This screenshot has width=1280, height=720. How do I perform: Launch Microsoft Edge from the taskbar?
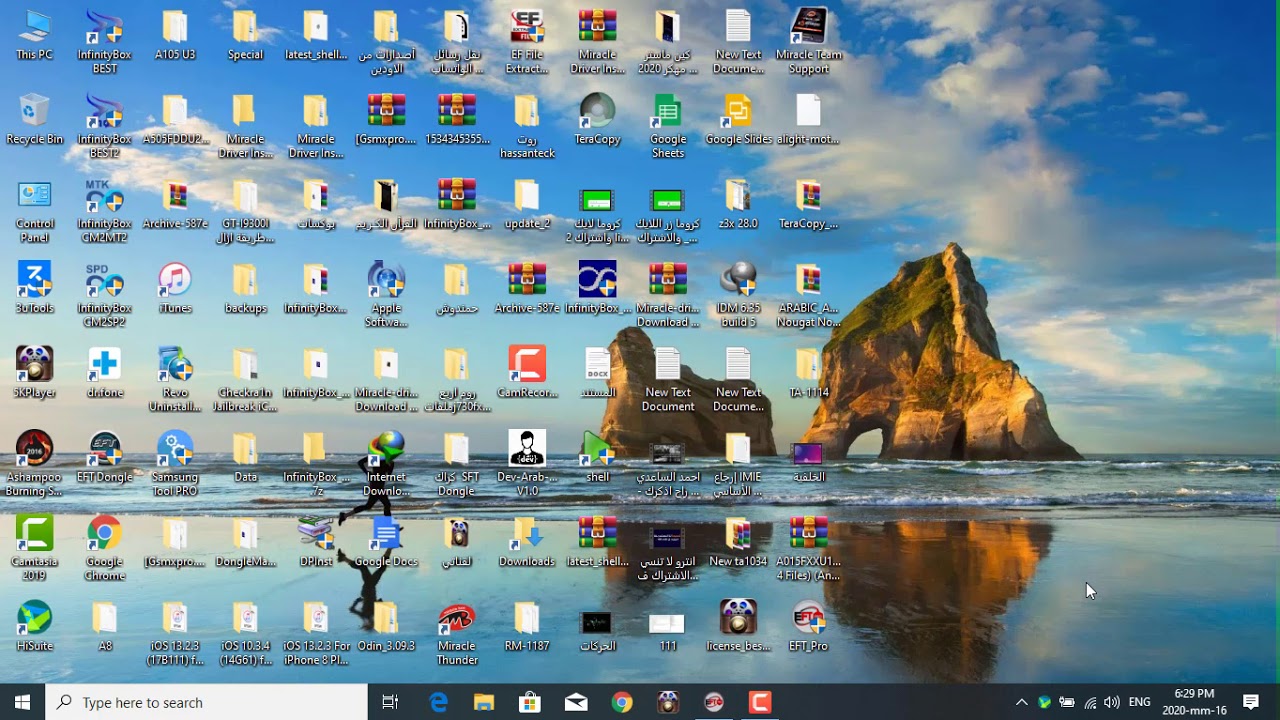coord(438,702)
